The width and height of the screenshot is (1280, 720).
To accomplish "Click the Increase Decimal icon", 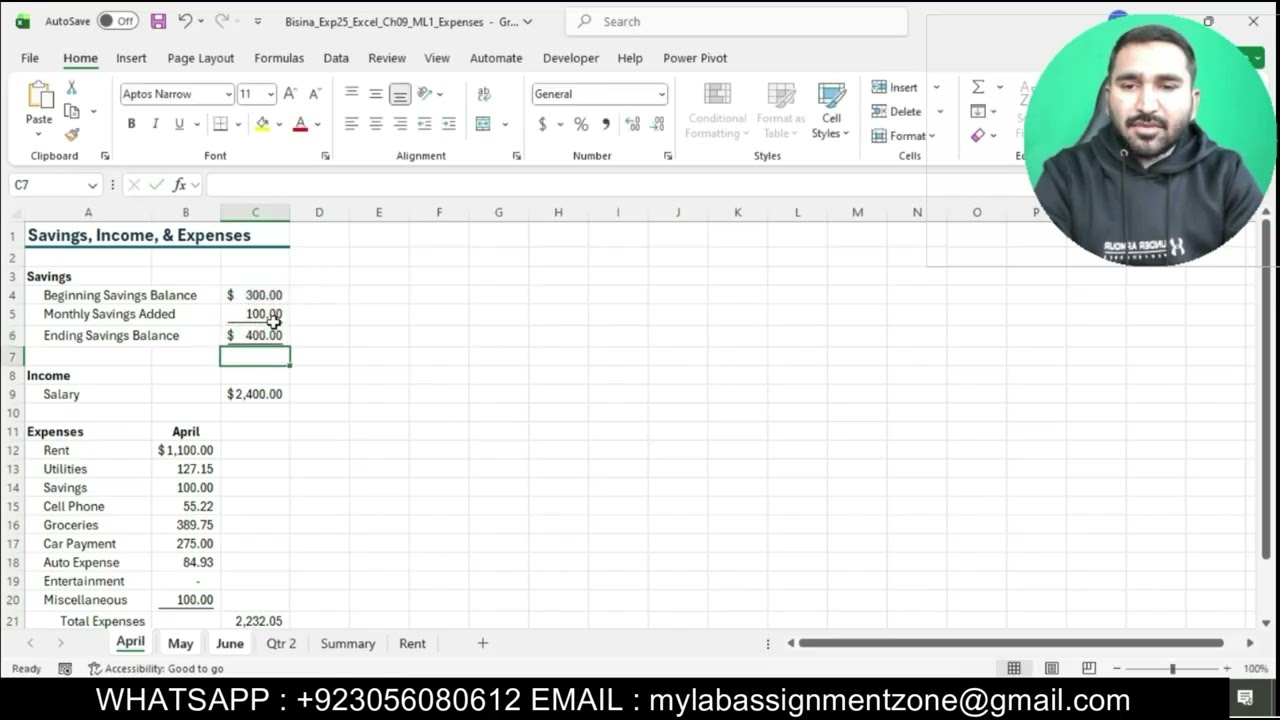I will tap(632, 124).
